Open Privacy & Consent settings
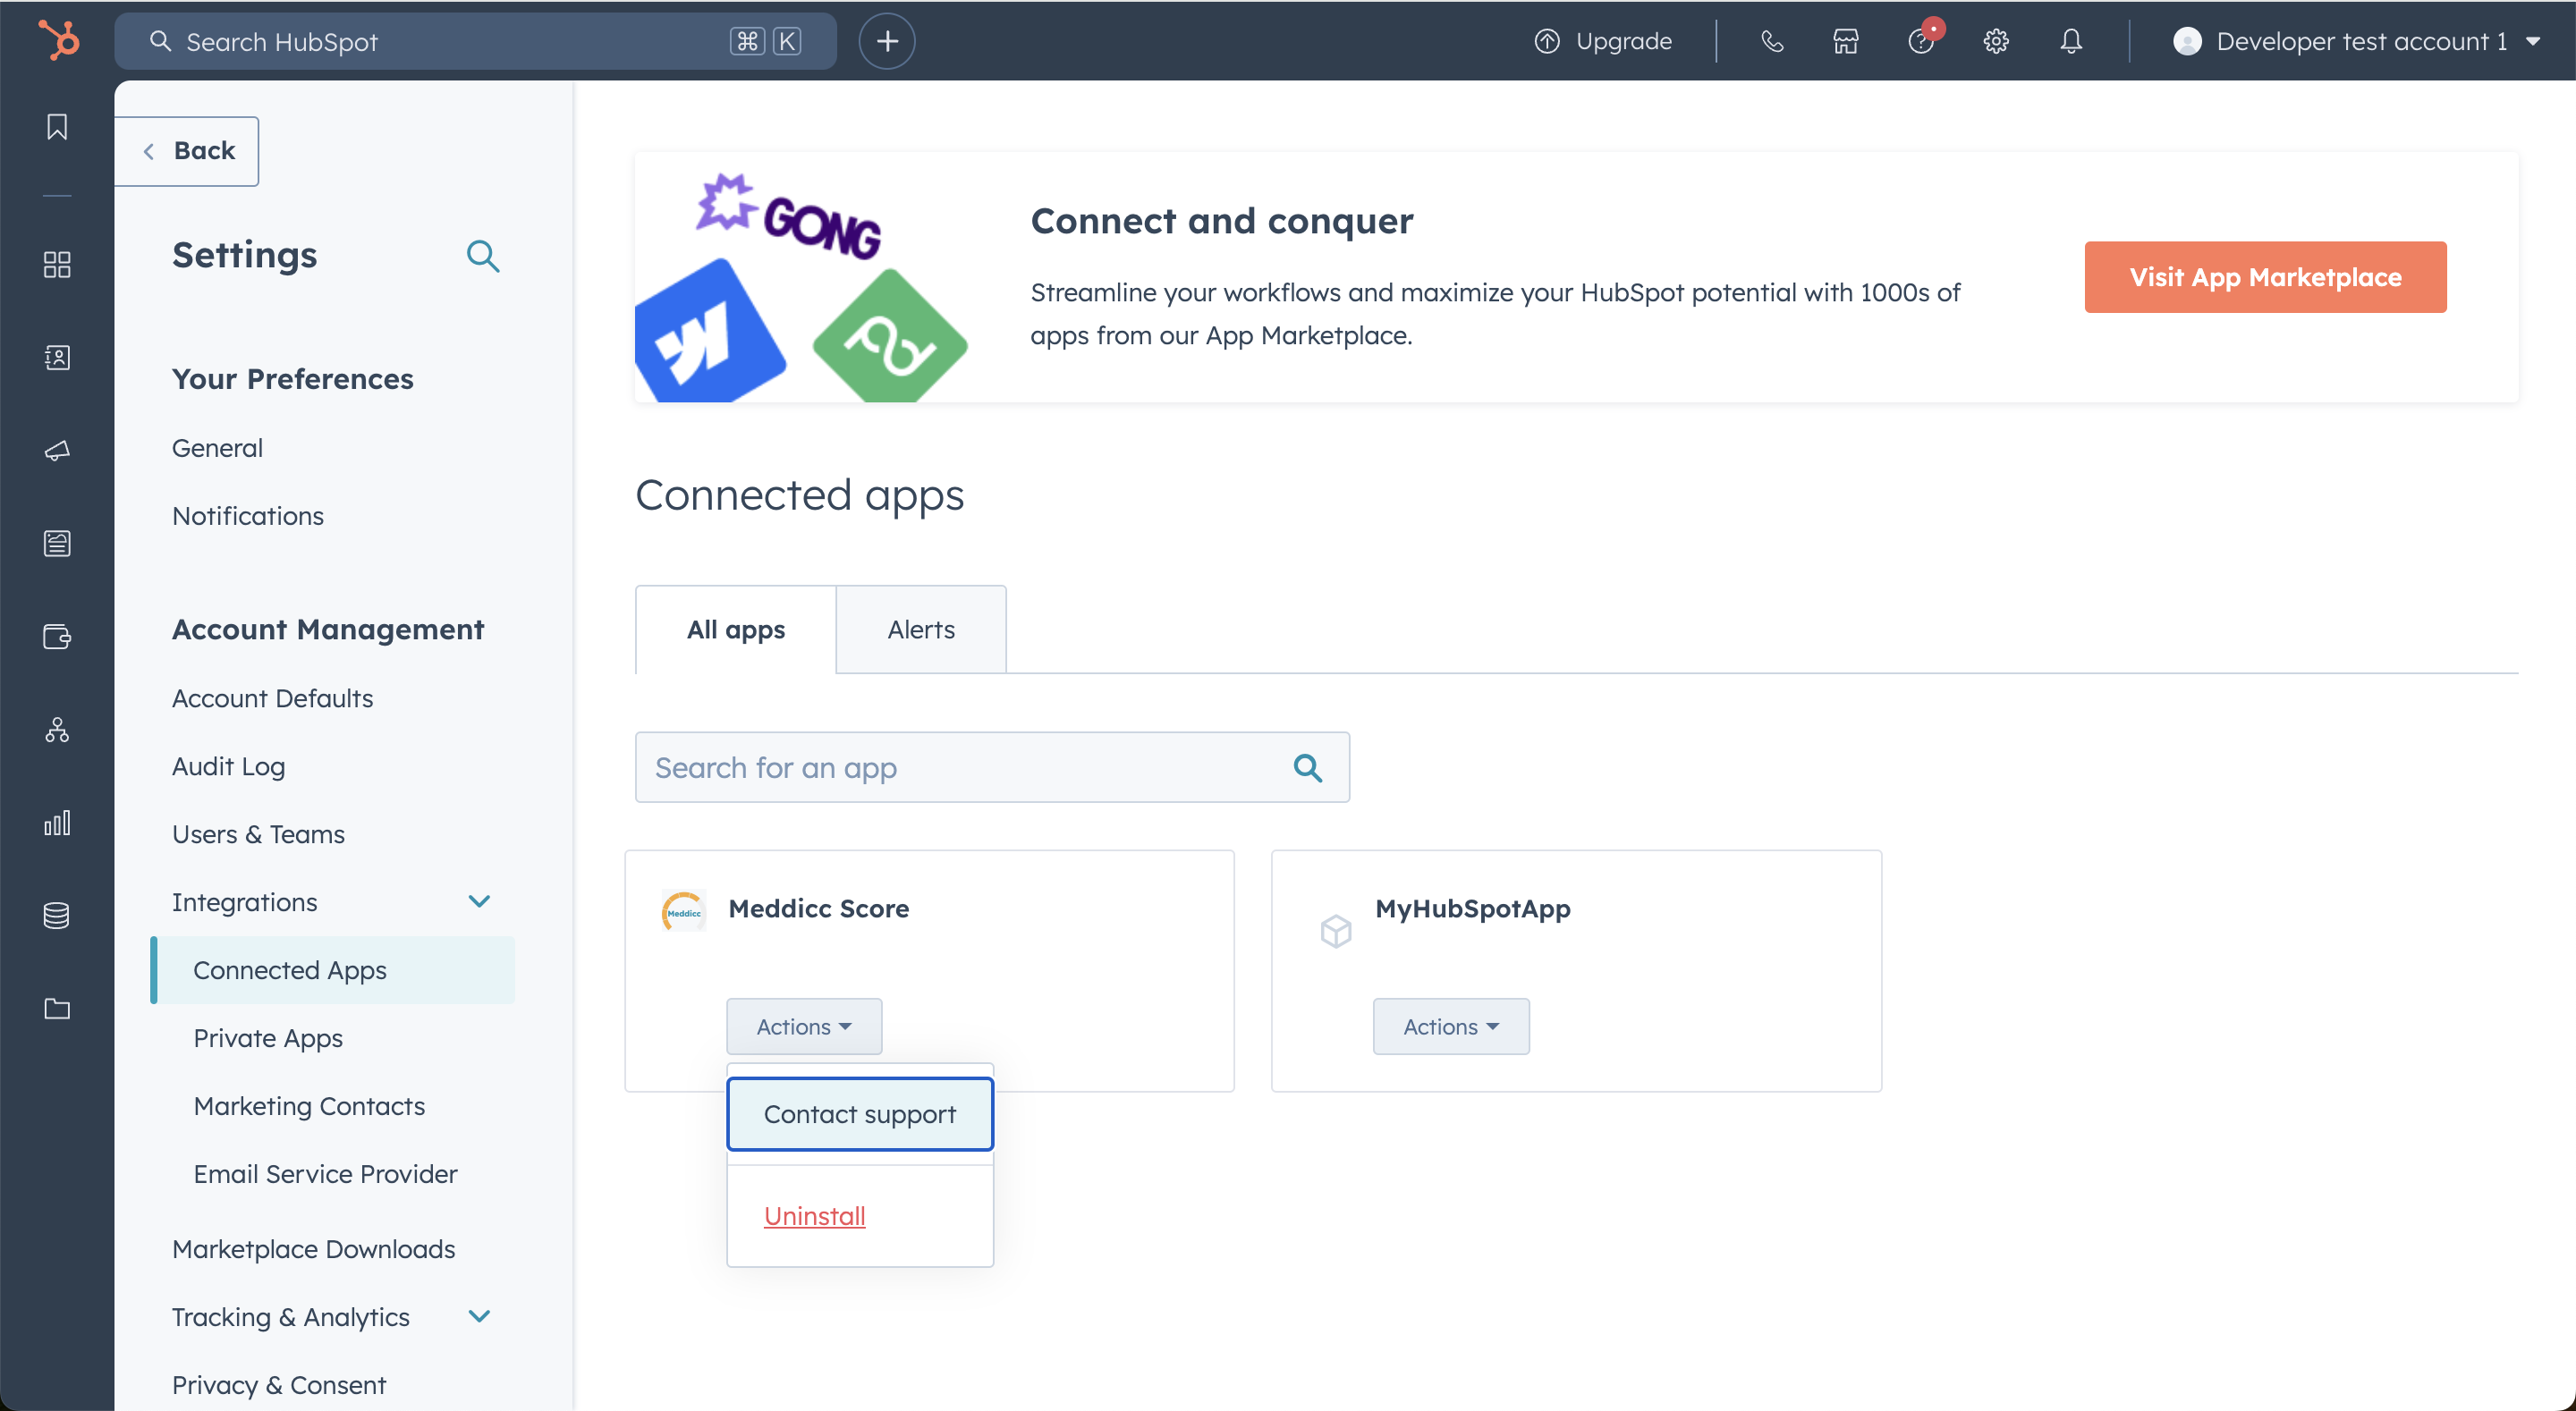The width and height of the screenshot is (2576, 1411). [x=279, y=1385]
